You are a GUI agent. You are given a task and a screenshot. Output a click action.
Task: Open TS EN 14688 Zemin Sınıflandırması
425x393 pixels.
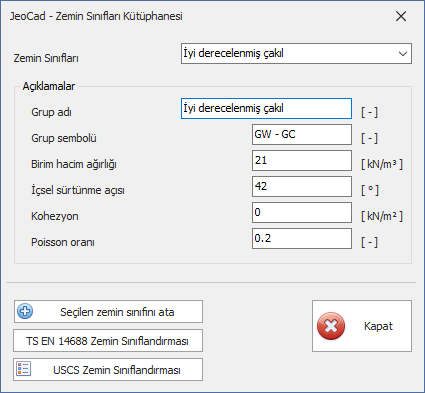coord(108,341)
